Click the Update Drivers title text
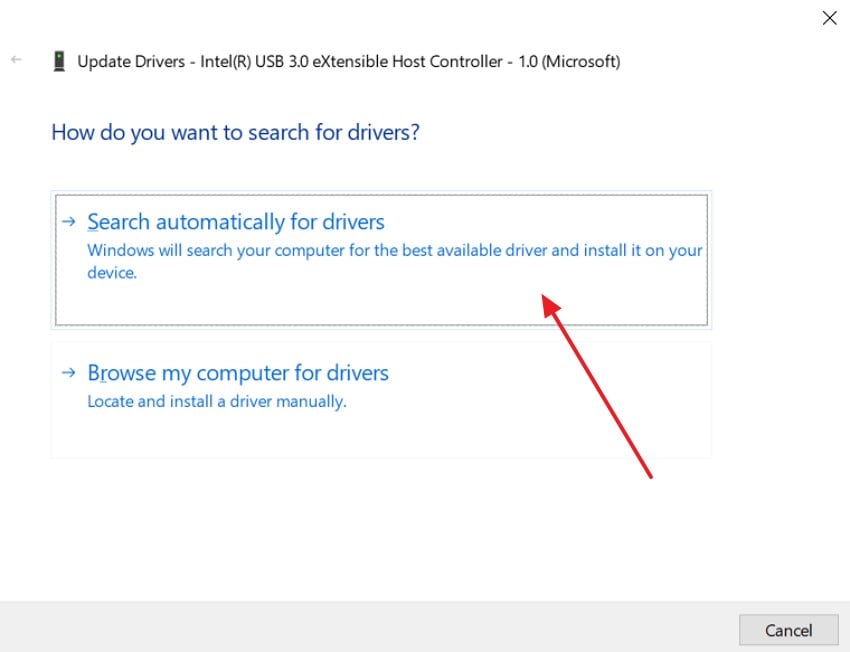Image resolution: width=850 pixels, height=652 pixels. click(x=349, y=61)
